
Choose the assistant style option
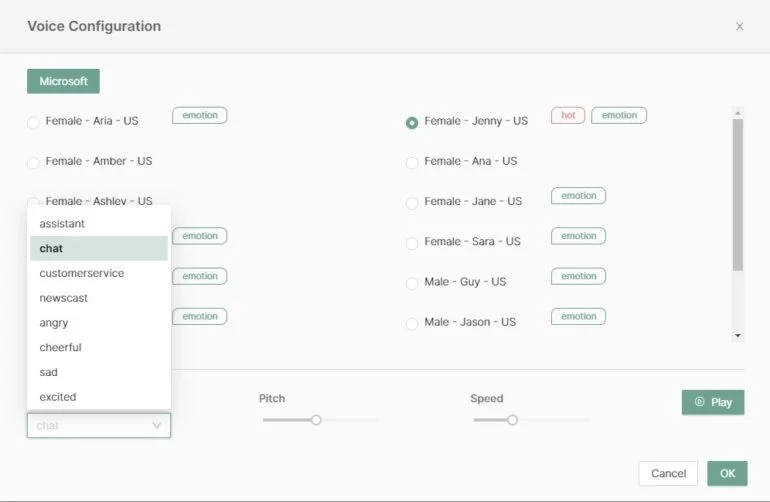[62, 224]
